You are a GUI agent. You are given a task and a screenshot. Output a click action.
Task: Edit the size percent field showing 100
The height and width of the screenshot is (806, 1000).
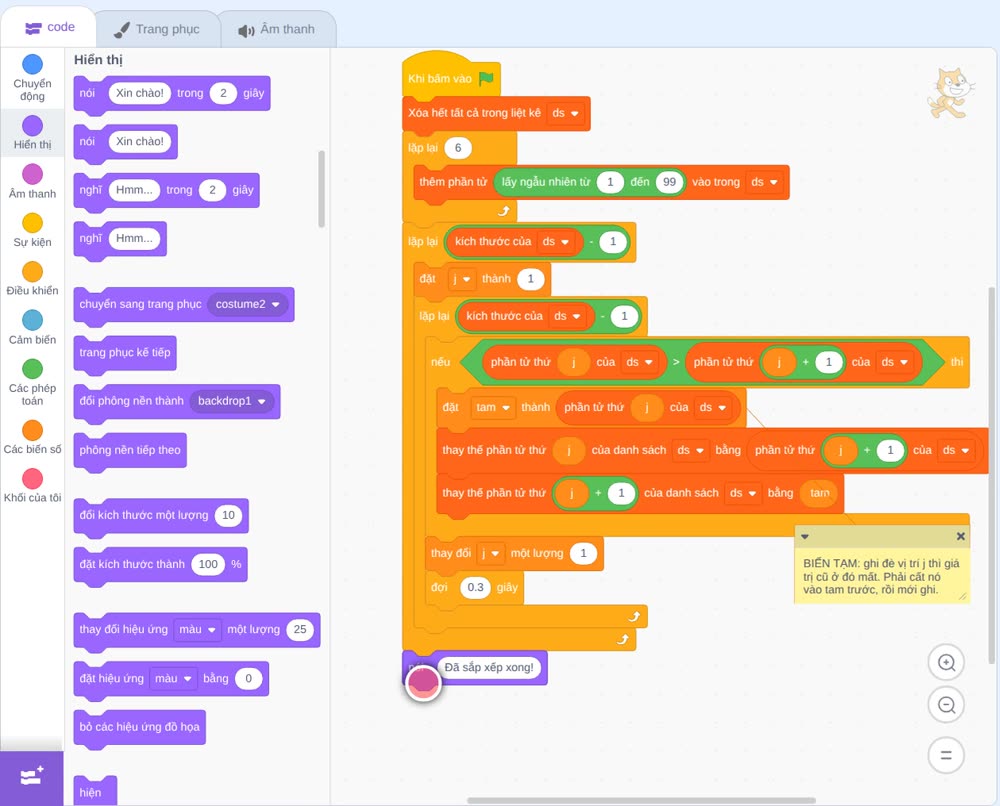click(x=208, y=564)
